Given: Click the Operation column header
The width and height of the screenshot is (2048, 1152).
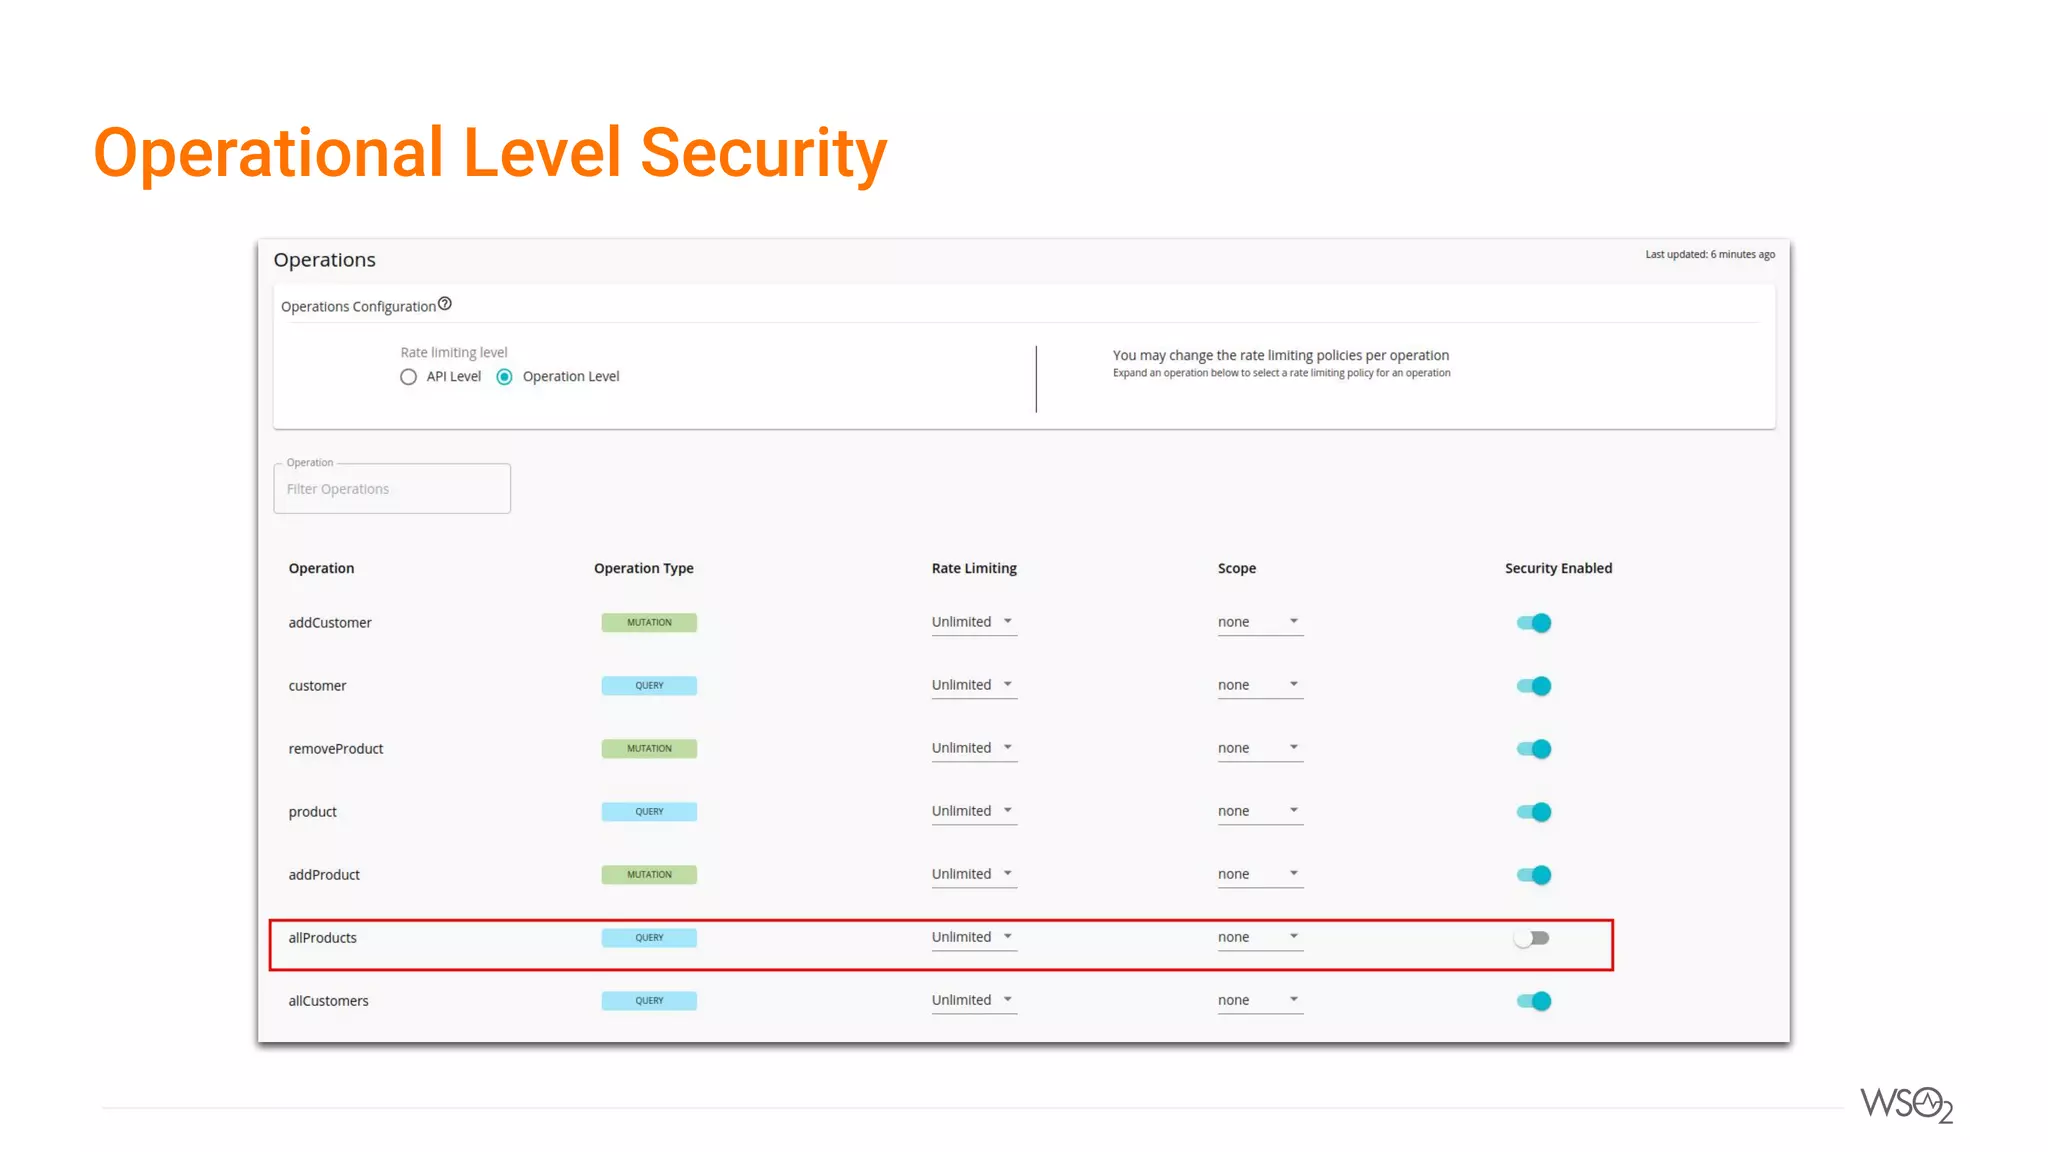Looking at the screenshot, I should [x=321, y=568].
